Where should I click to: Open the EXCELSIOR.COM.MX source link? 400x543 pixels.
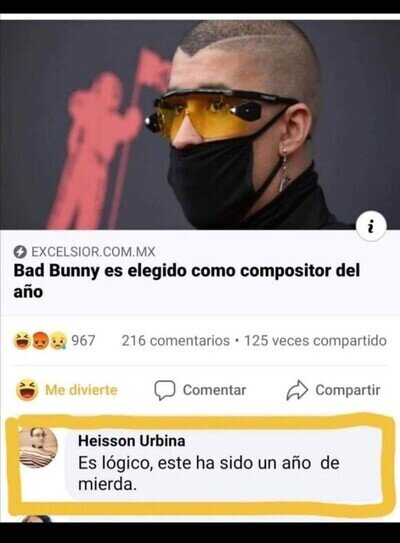click(x=93, y=252)
